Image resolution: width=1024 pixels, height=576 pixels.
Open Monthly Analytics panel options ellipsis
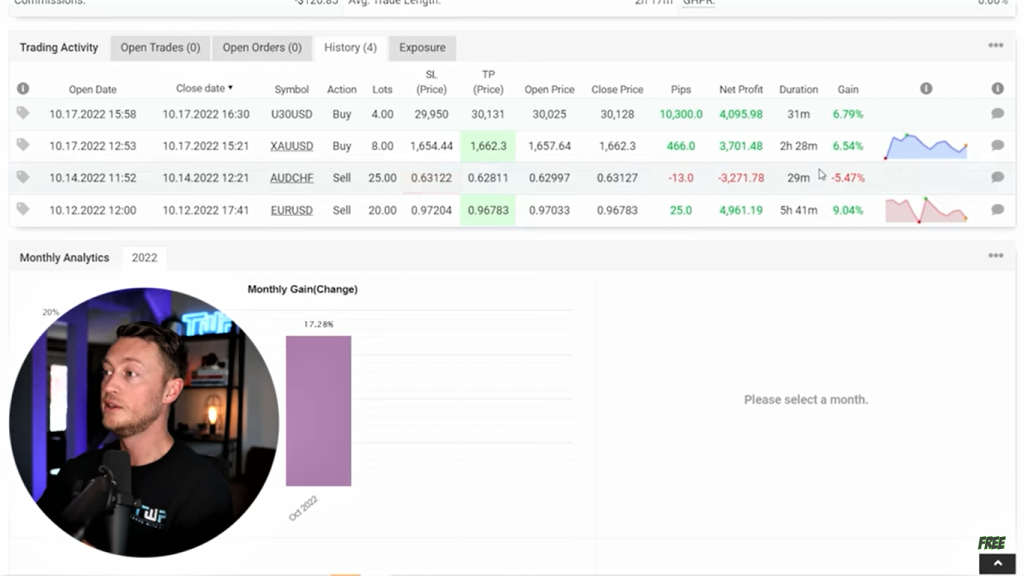coord(995,256)
